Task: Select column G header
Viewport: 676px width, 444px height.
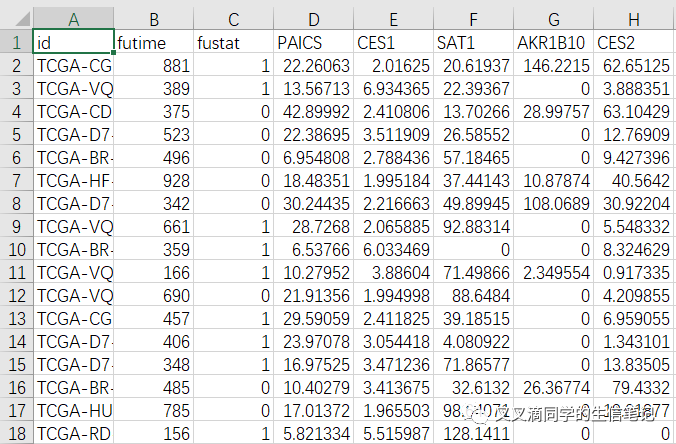Action: point(554,19)
